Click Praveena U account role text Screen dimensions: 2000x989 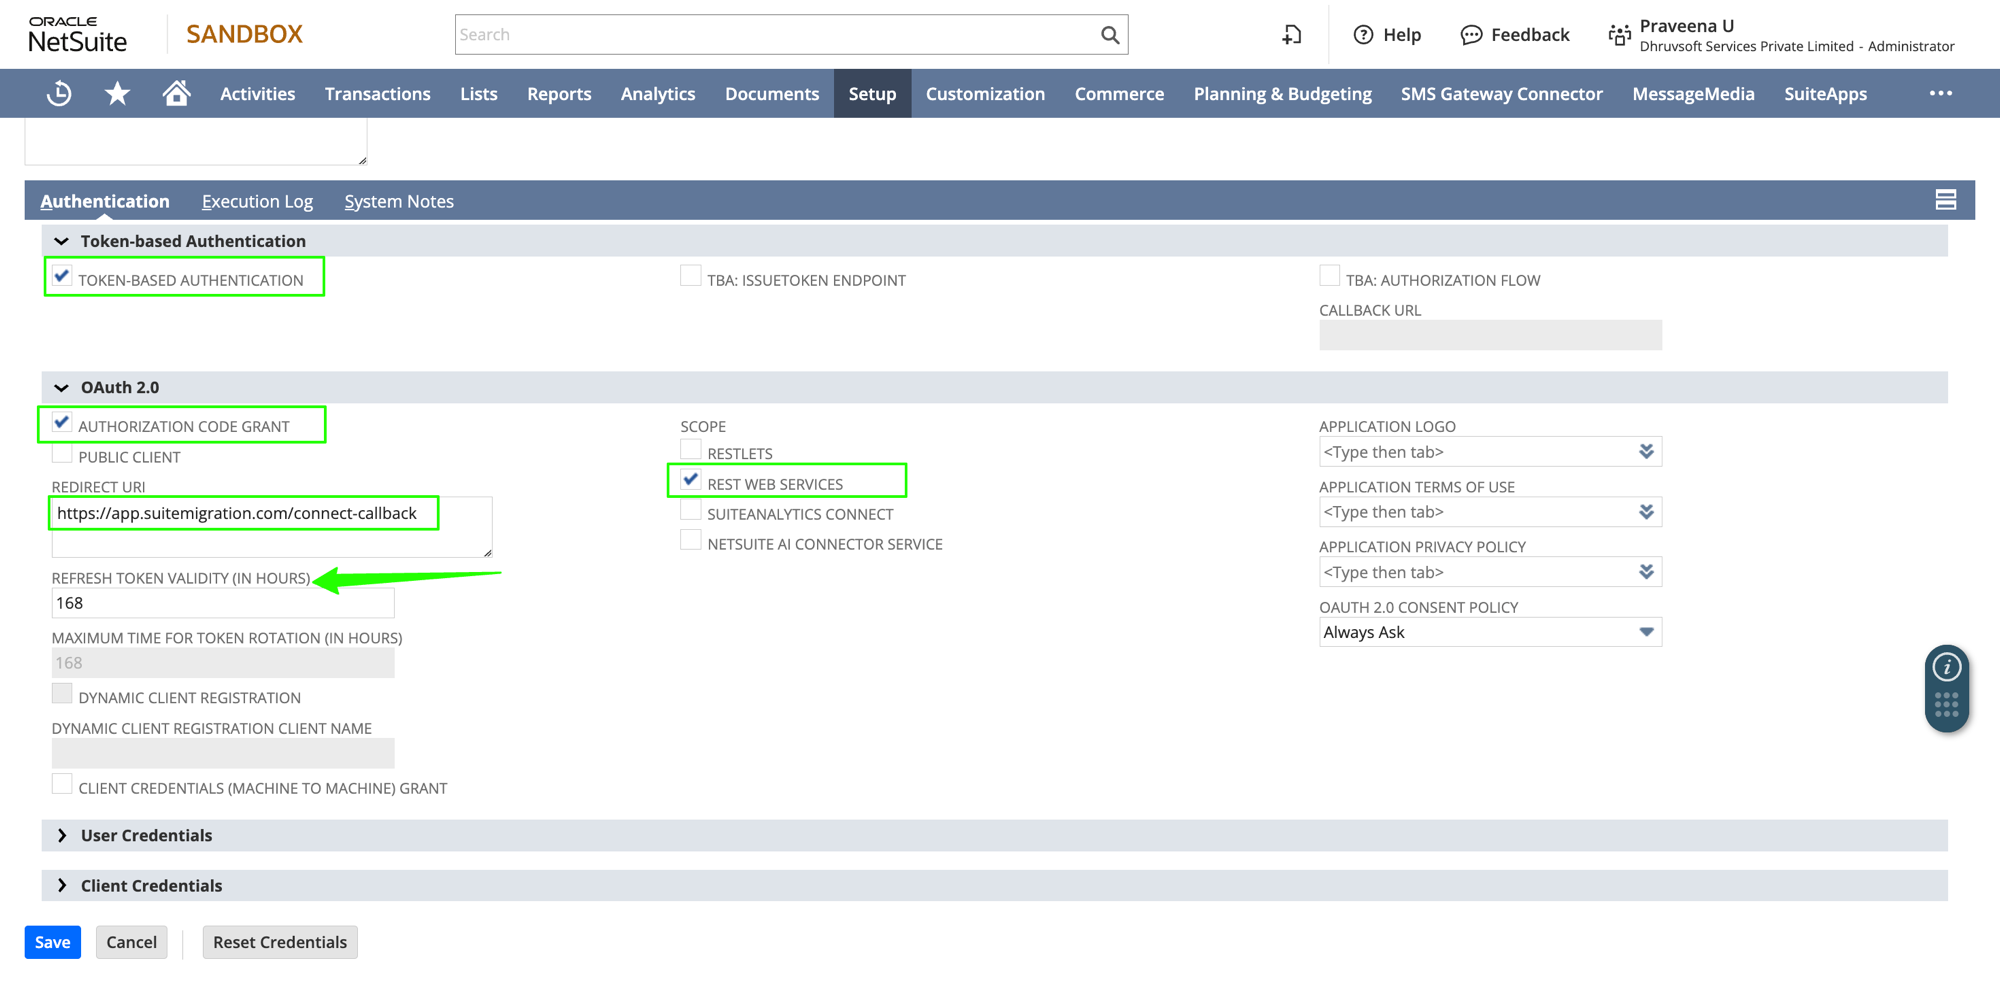[x=1796, y=36]
